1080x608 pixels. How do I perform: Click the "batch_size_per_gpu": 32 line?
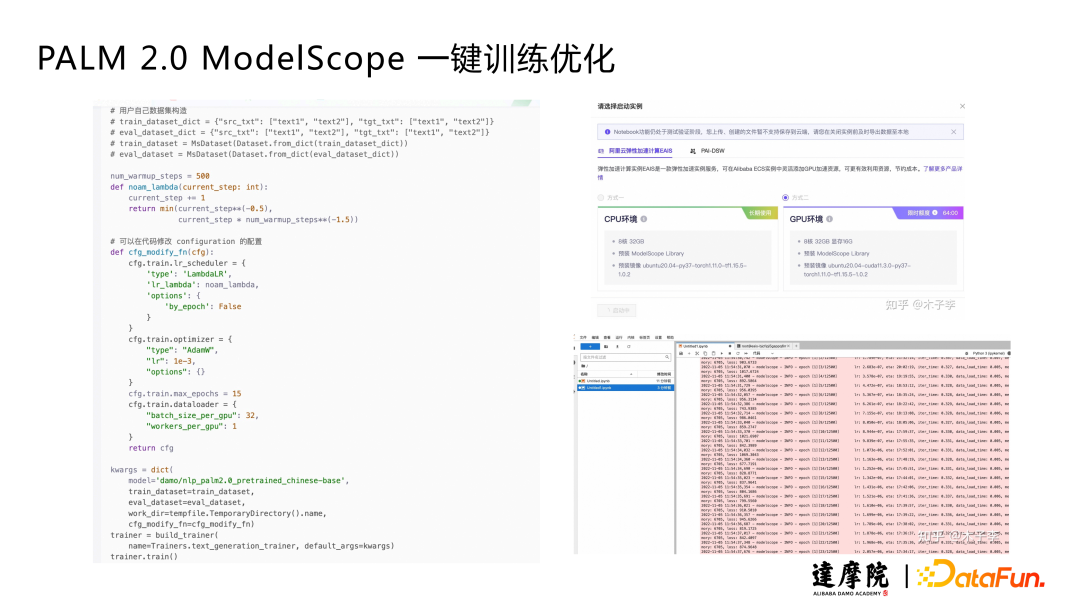pos(202,415)
